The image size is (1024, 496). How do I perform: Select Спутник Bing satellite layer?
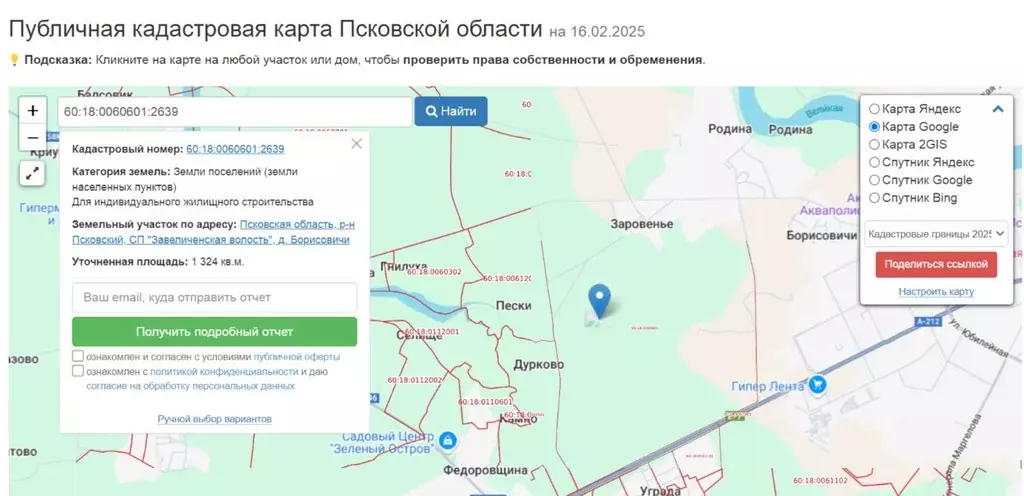coord(874,198)
